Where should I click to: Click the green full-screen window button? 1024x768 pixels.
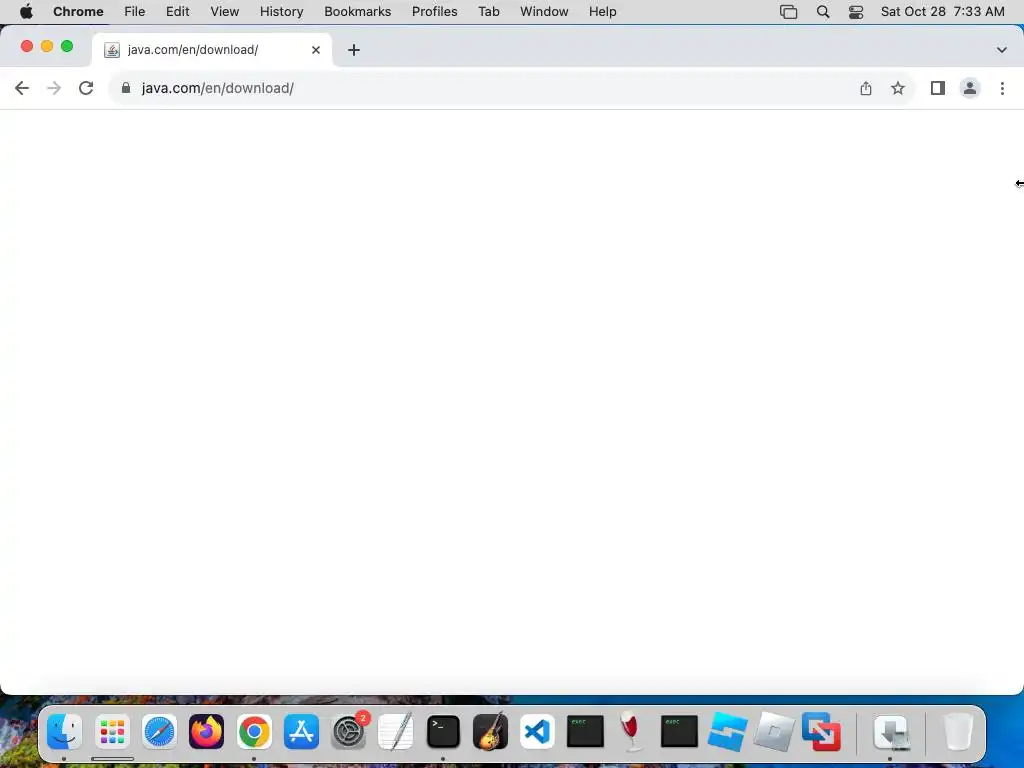(x=67, y=46)
